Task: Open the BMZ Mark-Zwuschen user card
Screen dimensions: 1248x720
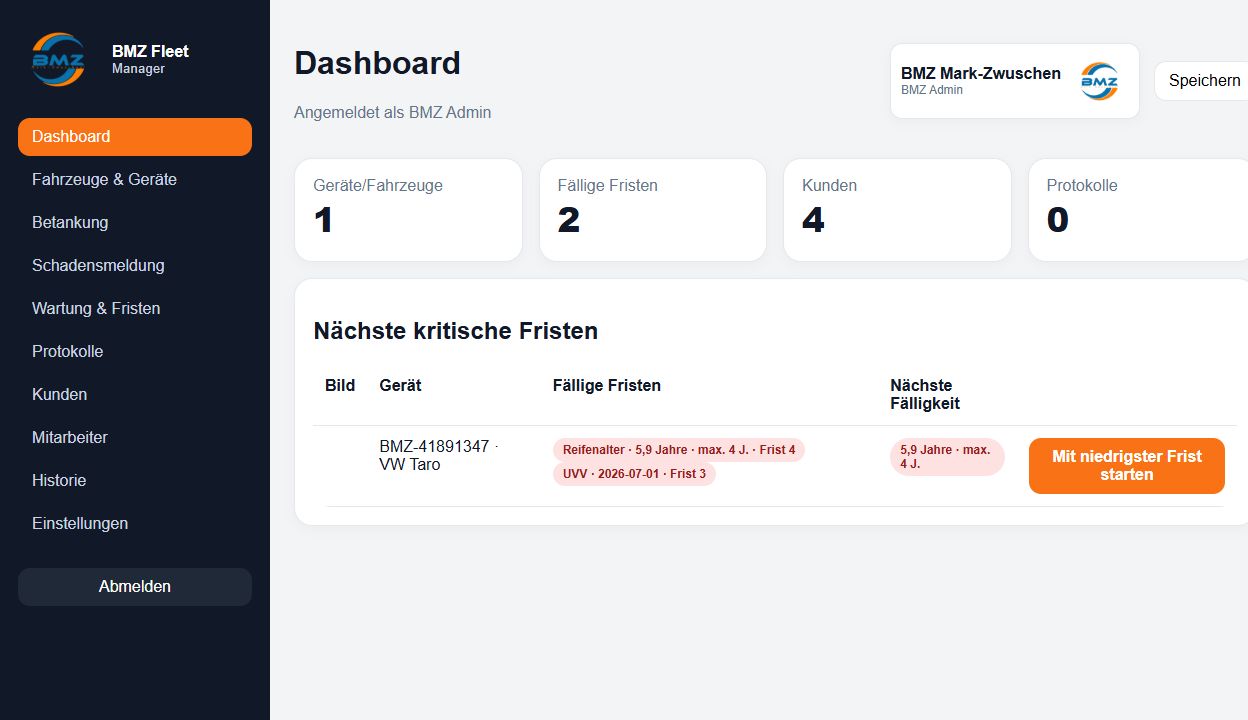Action: [1015, 81]
